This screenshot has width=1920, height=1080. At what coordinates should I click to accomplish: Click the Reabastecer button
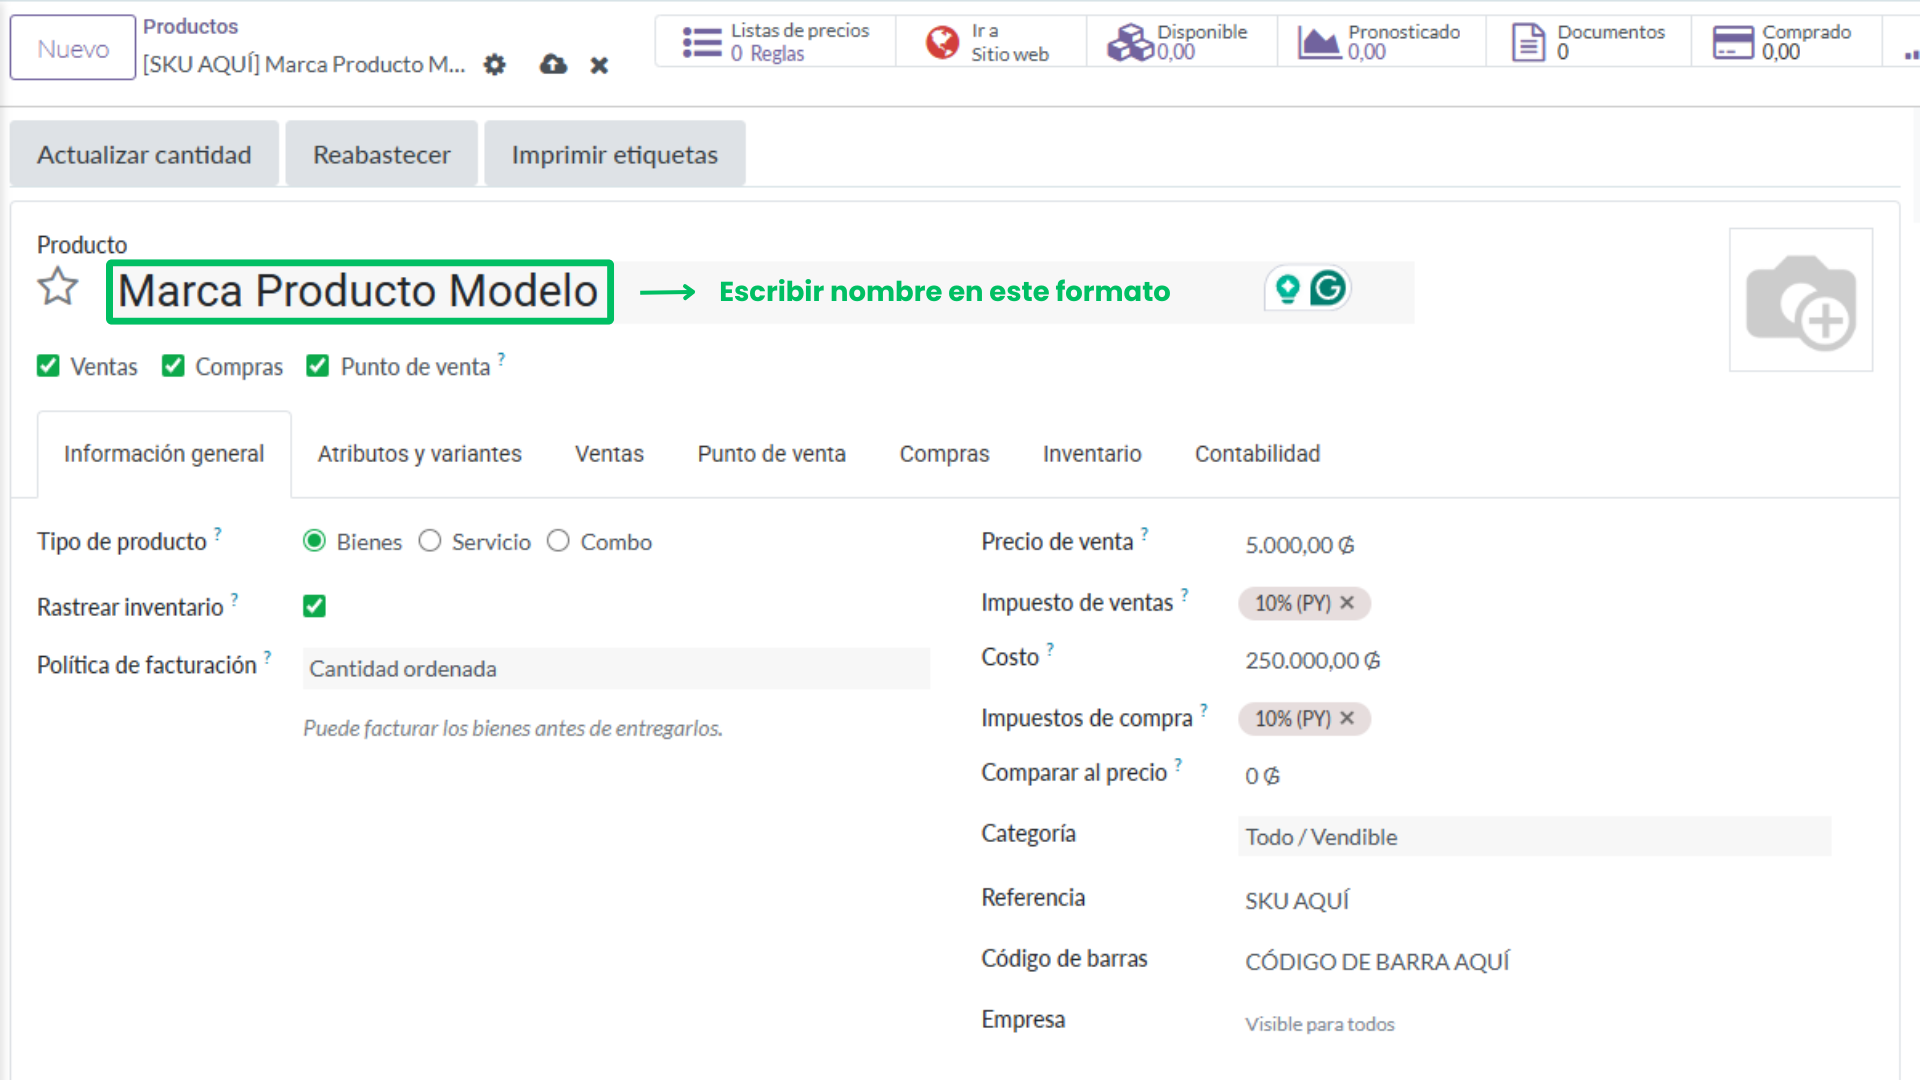coord(381,154)
